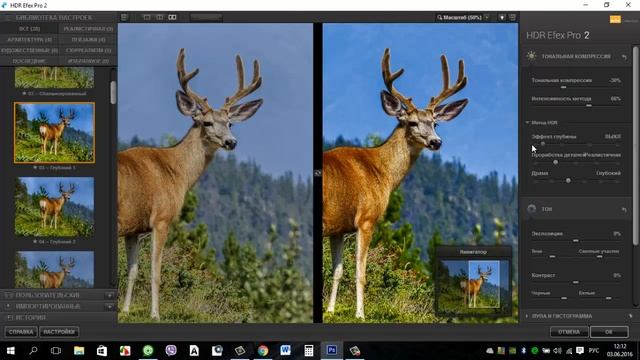Click the Навигатор thumbnail preview
This screenshot has height=360, width=640.
(x=473, y=284)
